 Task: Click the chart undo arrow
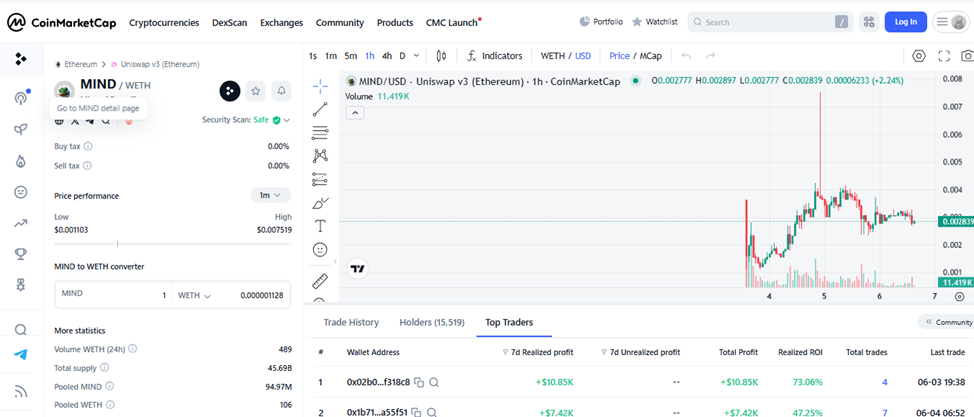tap(686, 56)
